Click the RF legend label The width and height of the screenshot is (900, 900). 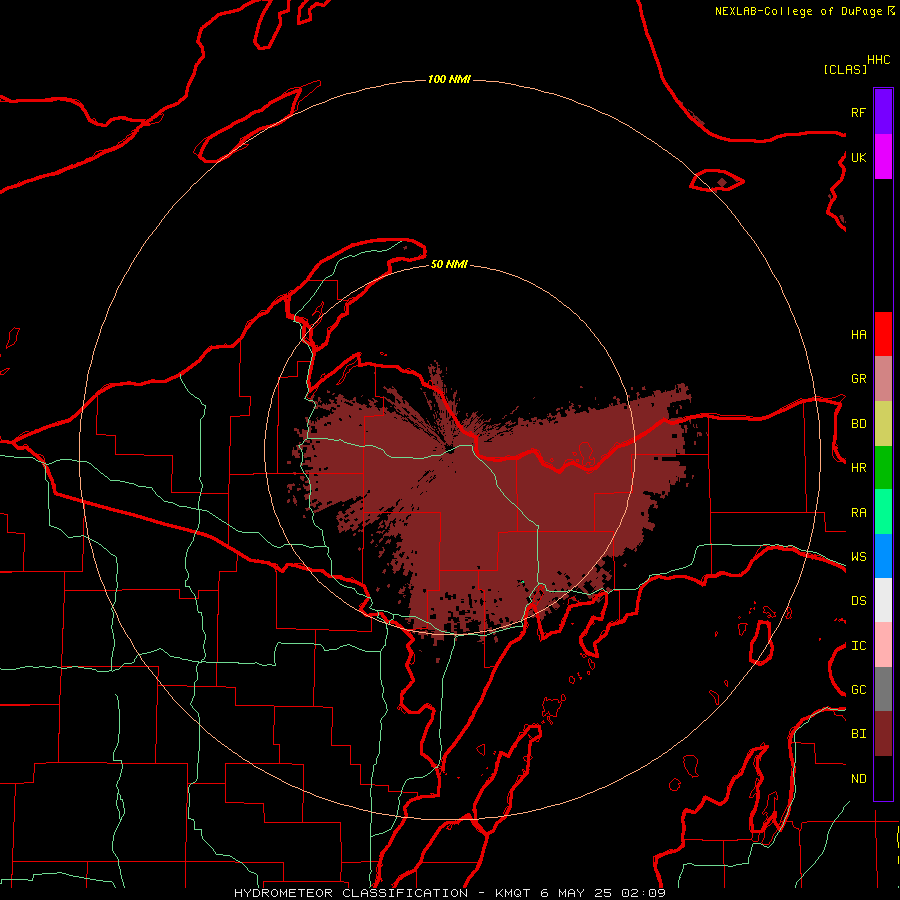pyautogui.click(x=858, y=112)
